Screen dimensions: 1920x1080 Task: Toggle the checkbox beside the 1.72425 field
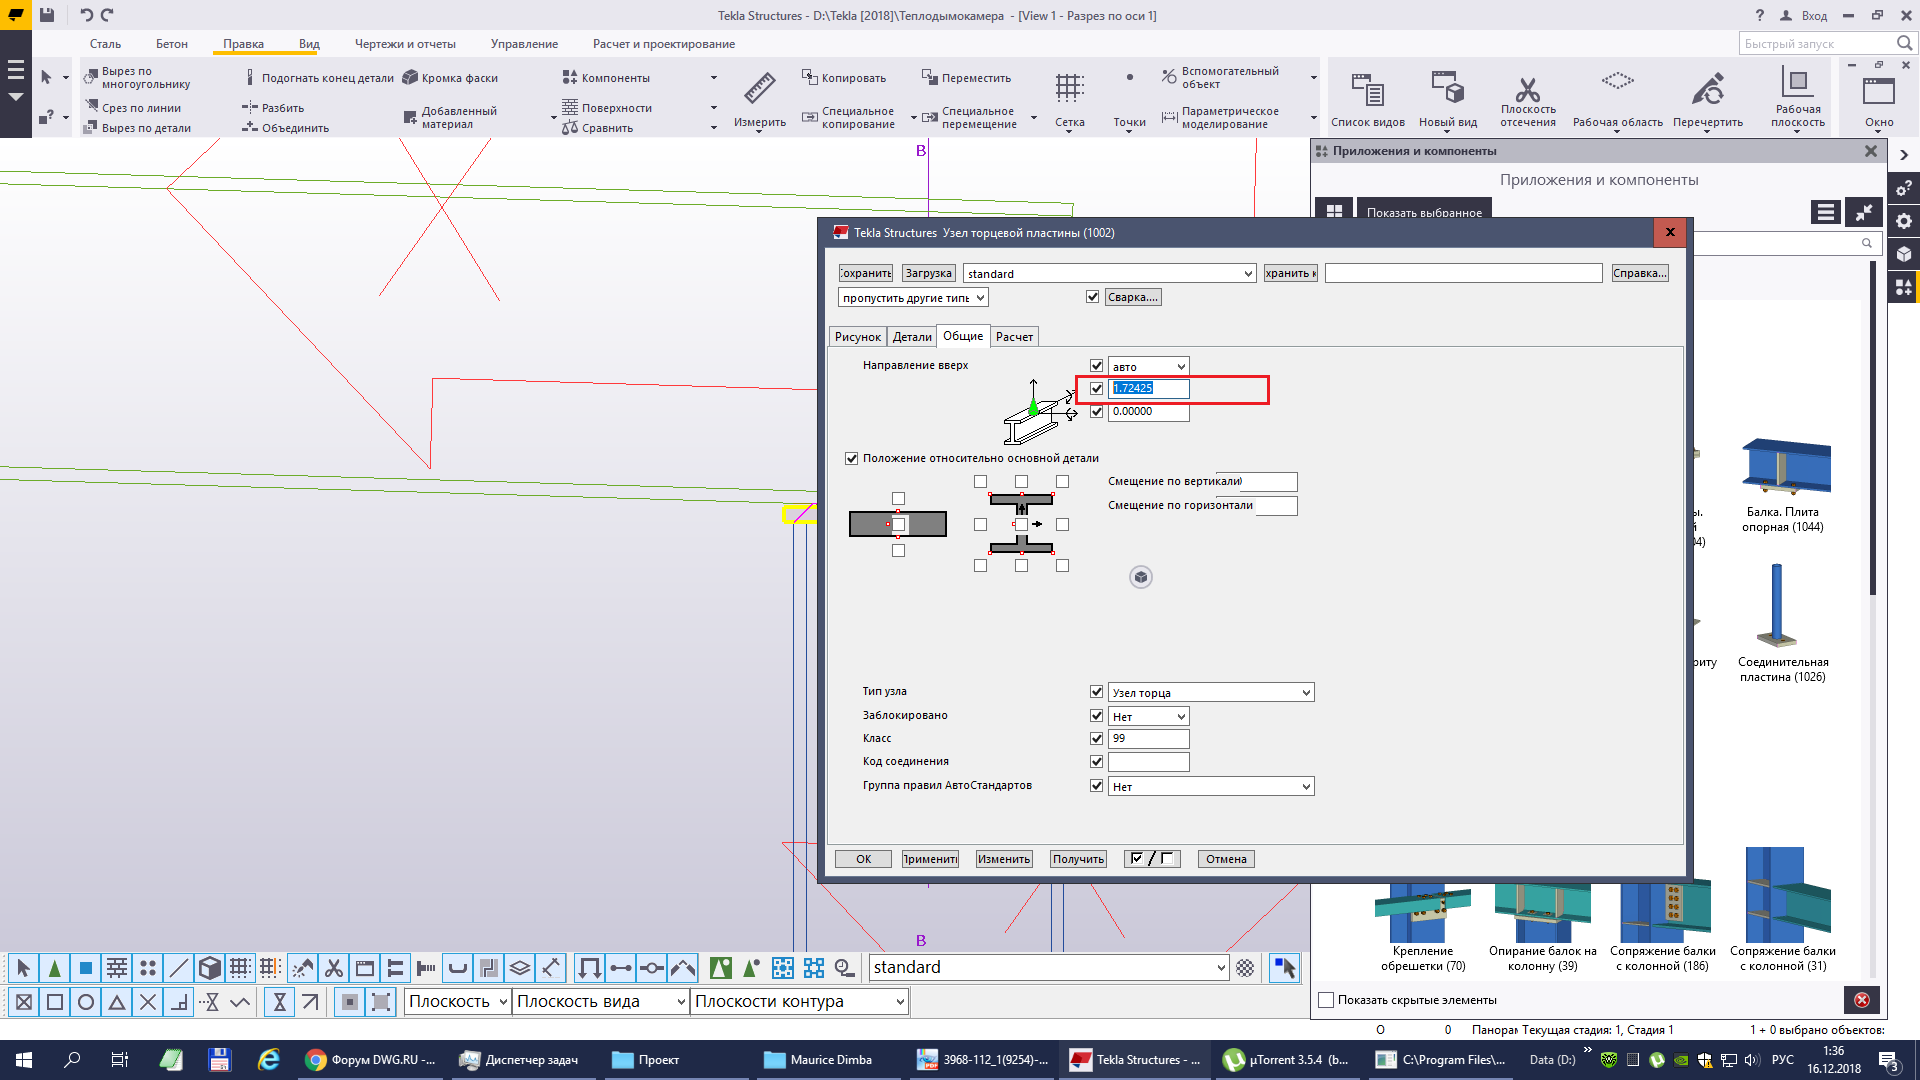point(1097,388)
